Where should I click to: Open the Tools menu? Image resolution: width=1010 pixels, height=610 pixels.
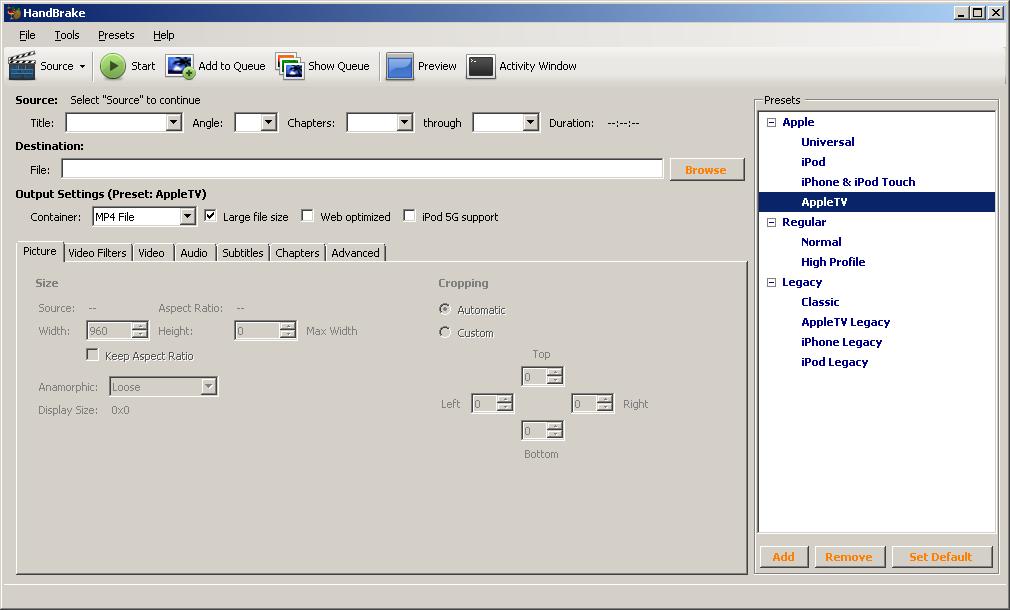pos(66,35)
